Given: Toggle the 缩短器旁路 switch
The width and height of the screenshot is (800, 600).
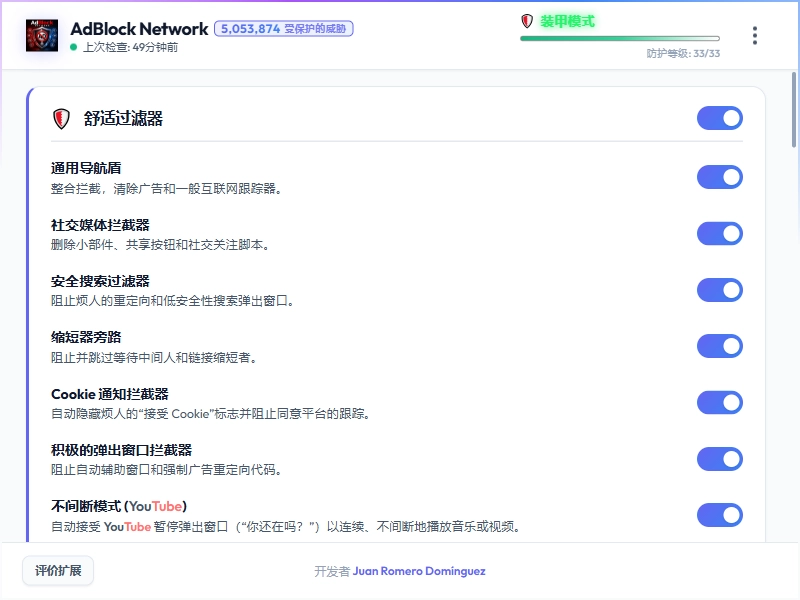Looking at the screenshot, I should (719, 346).
